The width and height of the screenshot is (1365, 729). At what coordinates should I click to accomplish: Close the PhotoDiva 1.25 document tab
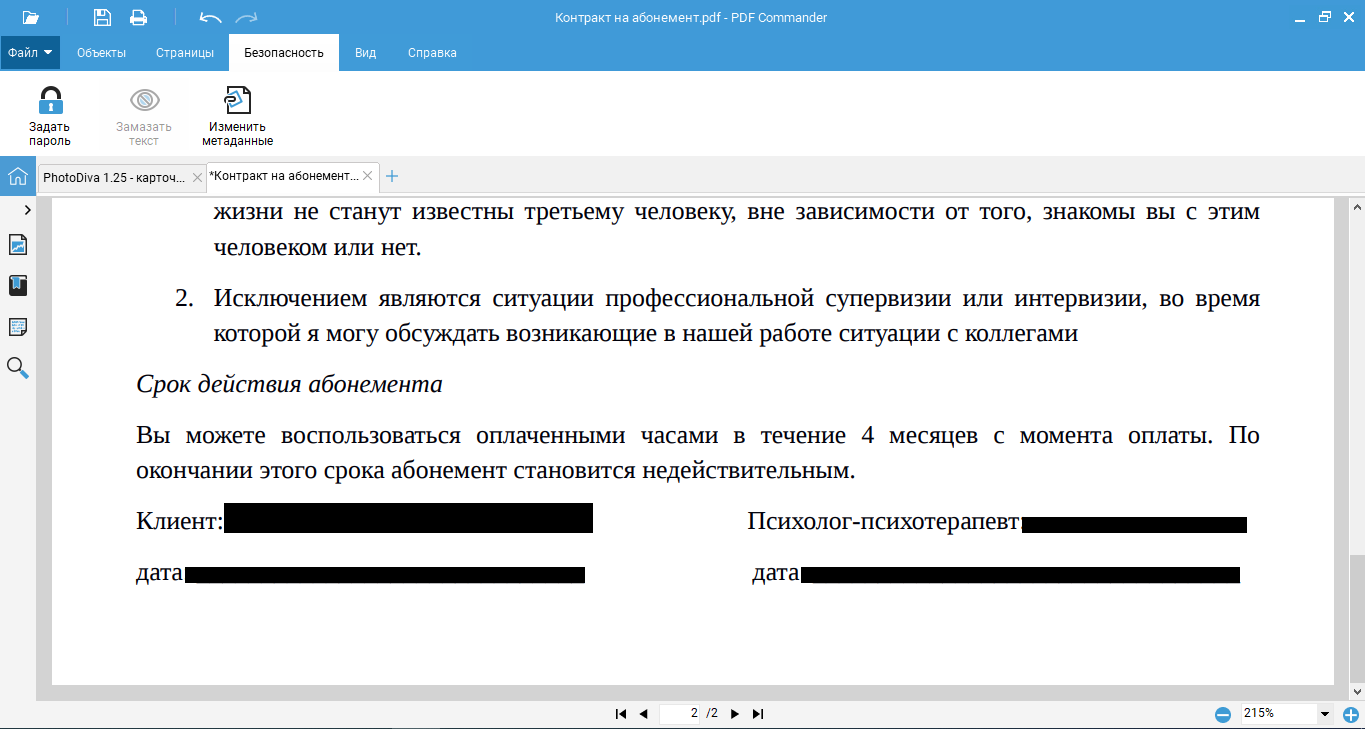197,177
